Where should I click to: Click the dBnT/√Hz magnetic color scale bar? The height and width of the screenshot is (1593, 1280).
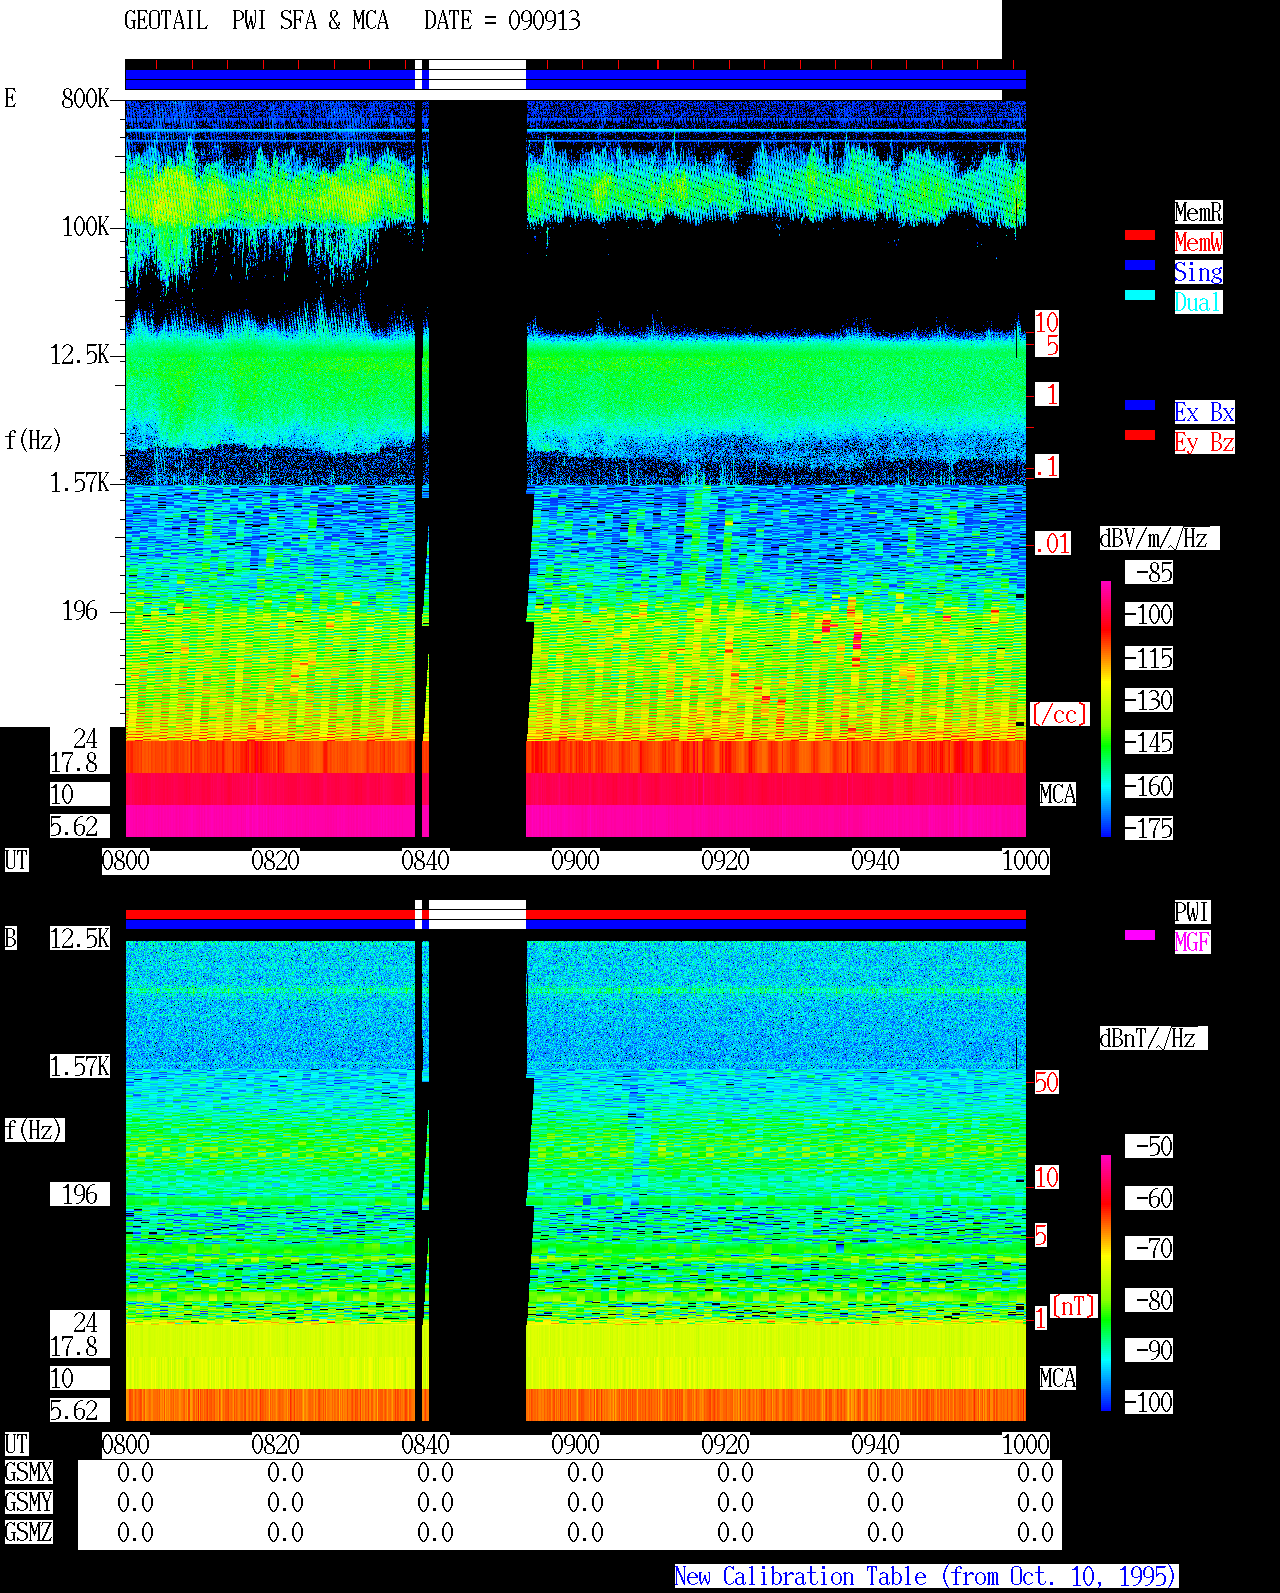coord(1106,1283)
